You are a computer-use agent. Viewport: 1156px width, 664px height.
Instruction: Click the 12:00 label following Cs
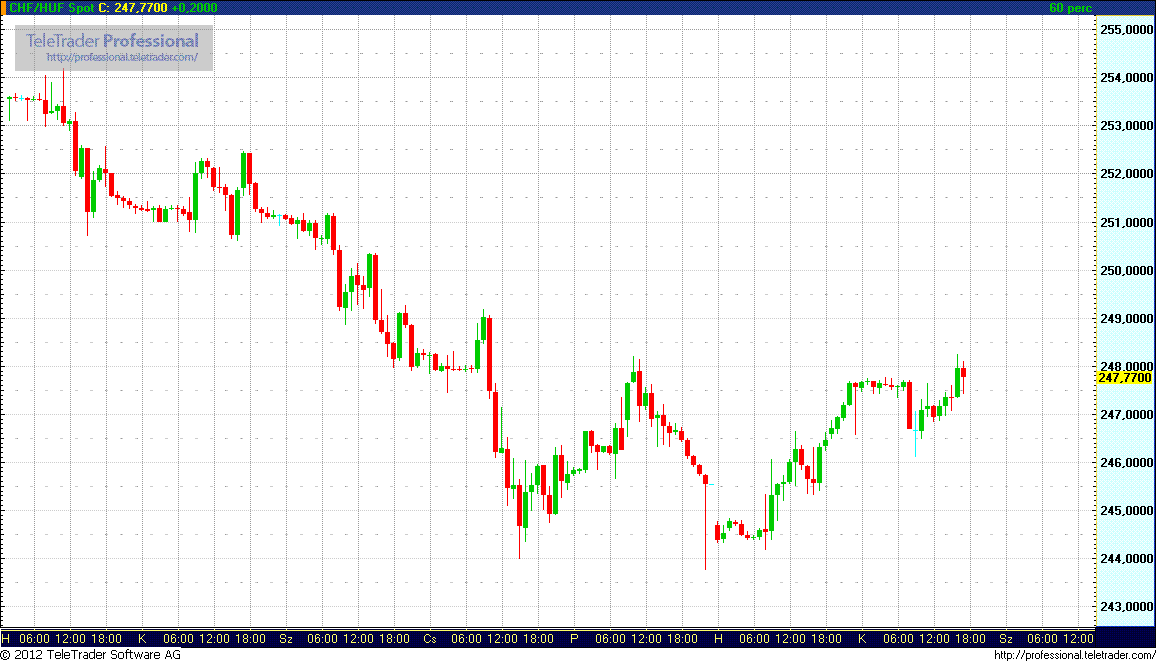point(503,639)
